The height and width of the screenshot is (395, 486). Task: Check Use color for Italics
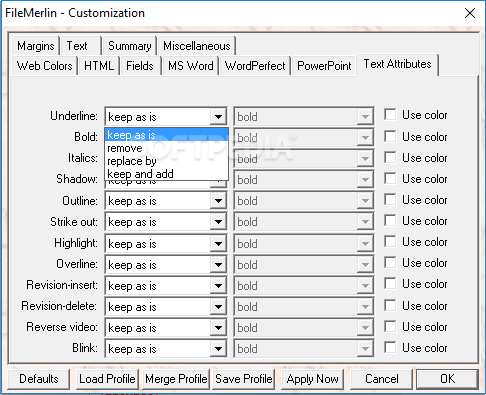coord(390,157)
